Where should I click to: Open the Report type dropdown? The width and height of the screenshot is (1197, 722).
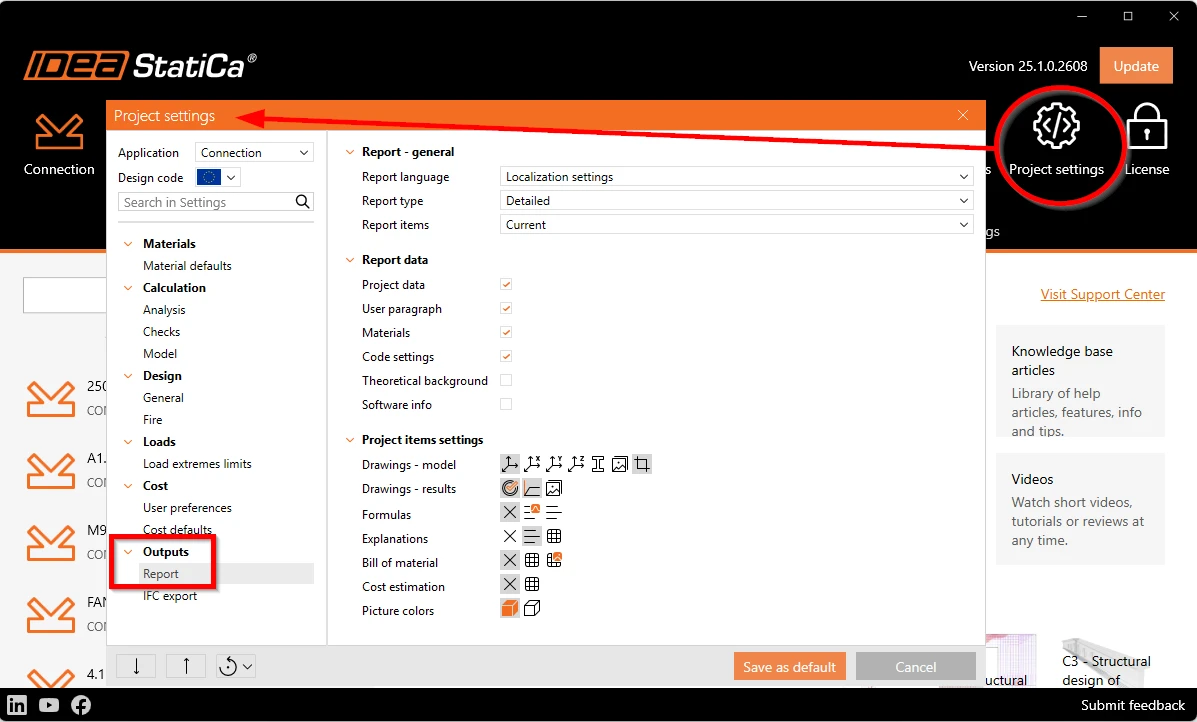coord(737,201)
